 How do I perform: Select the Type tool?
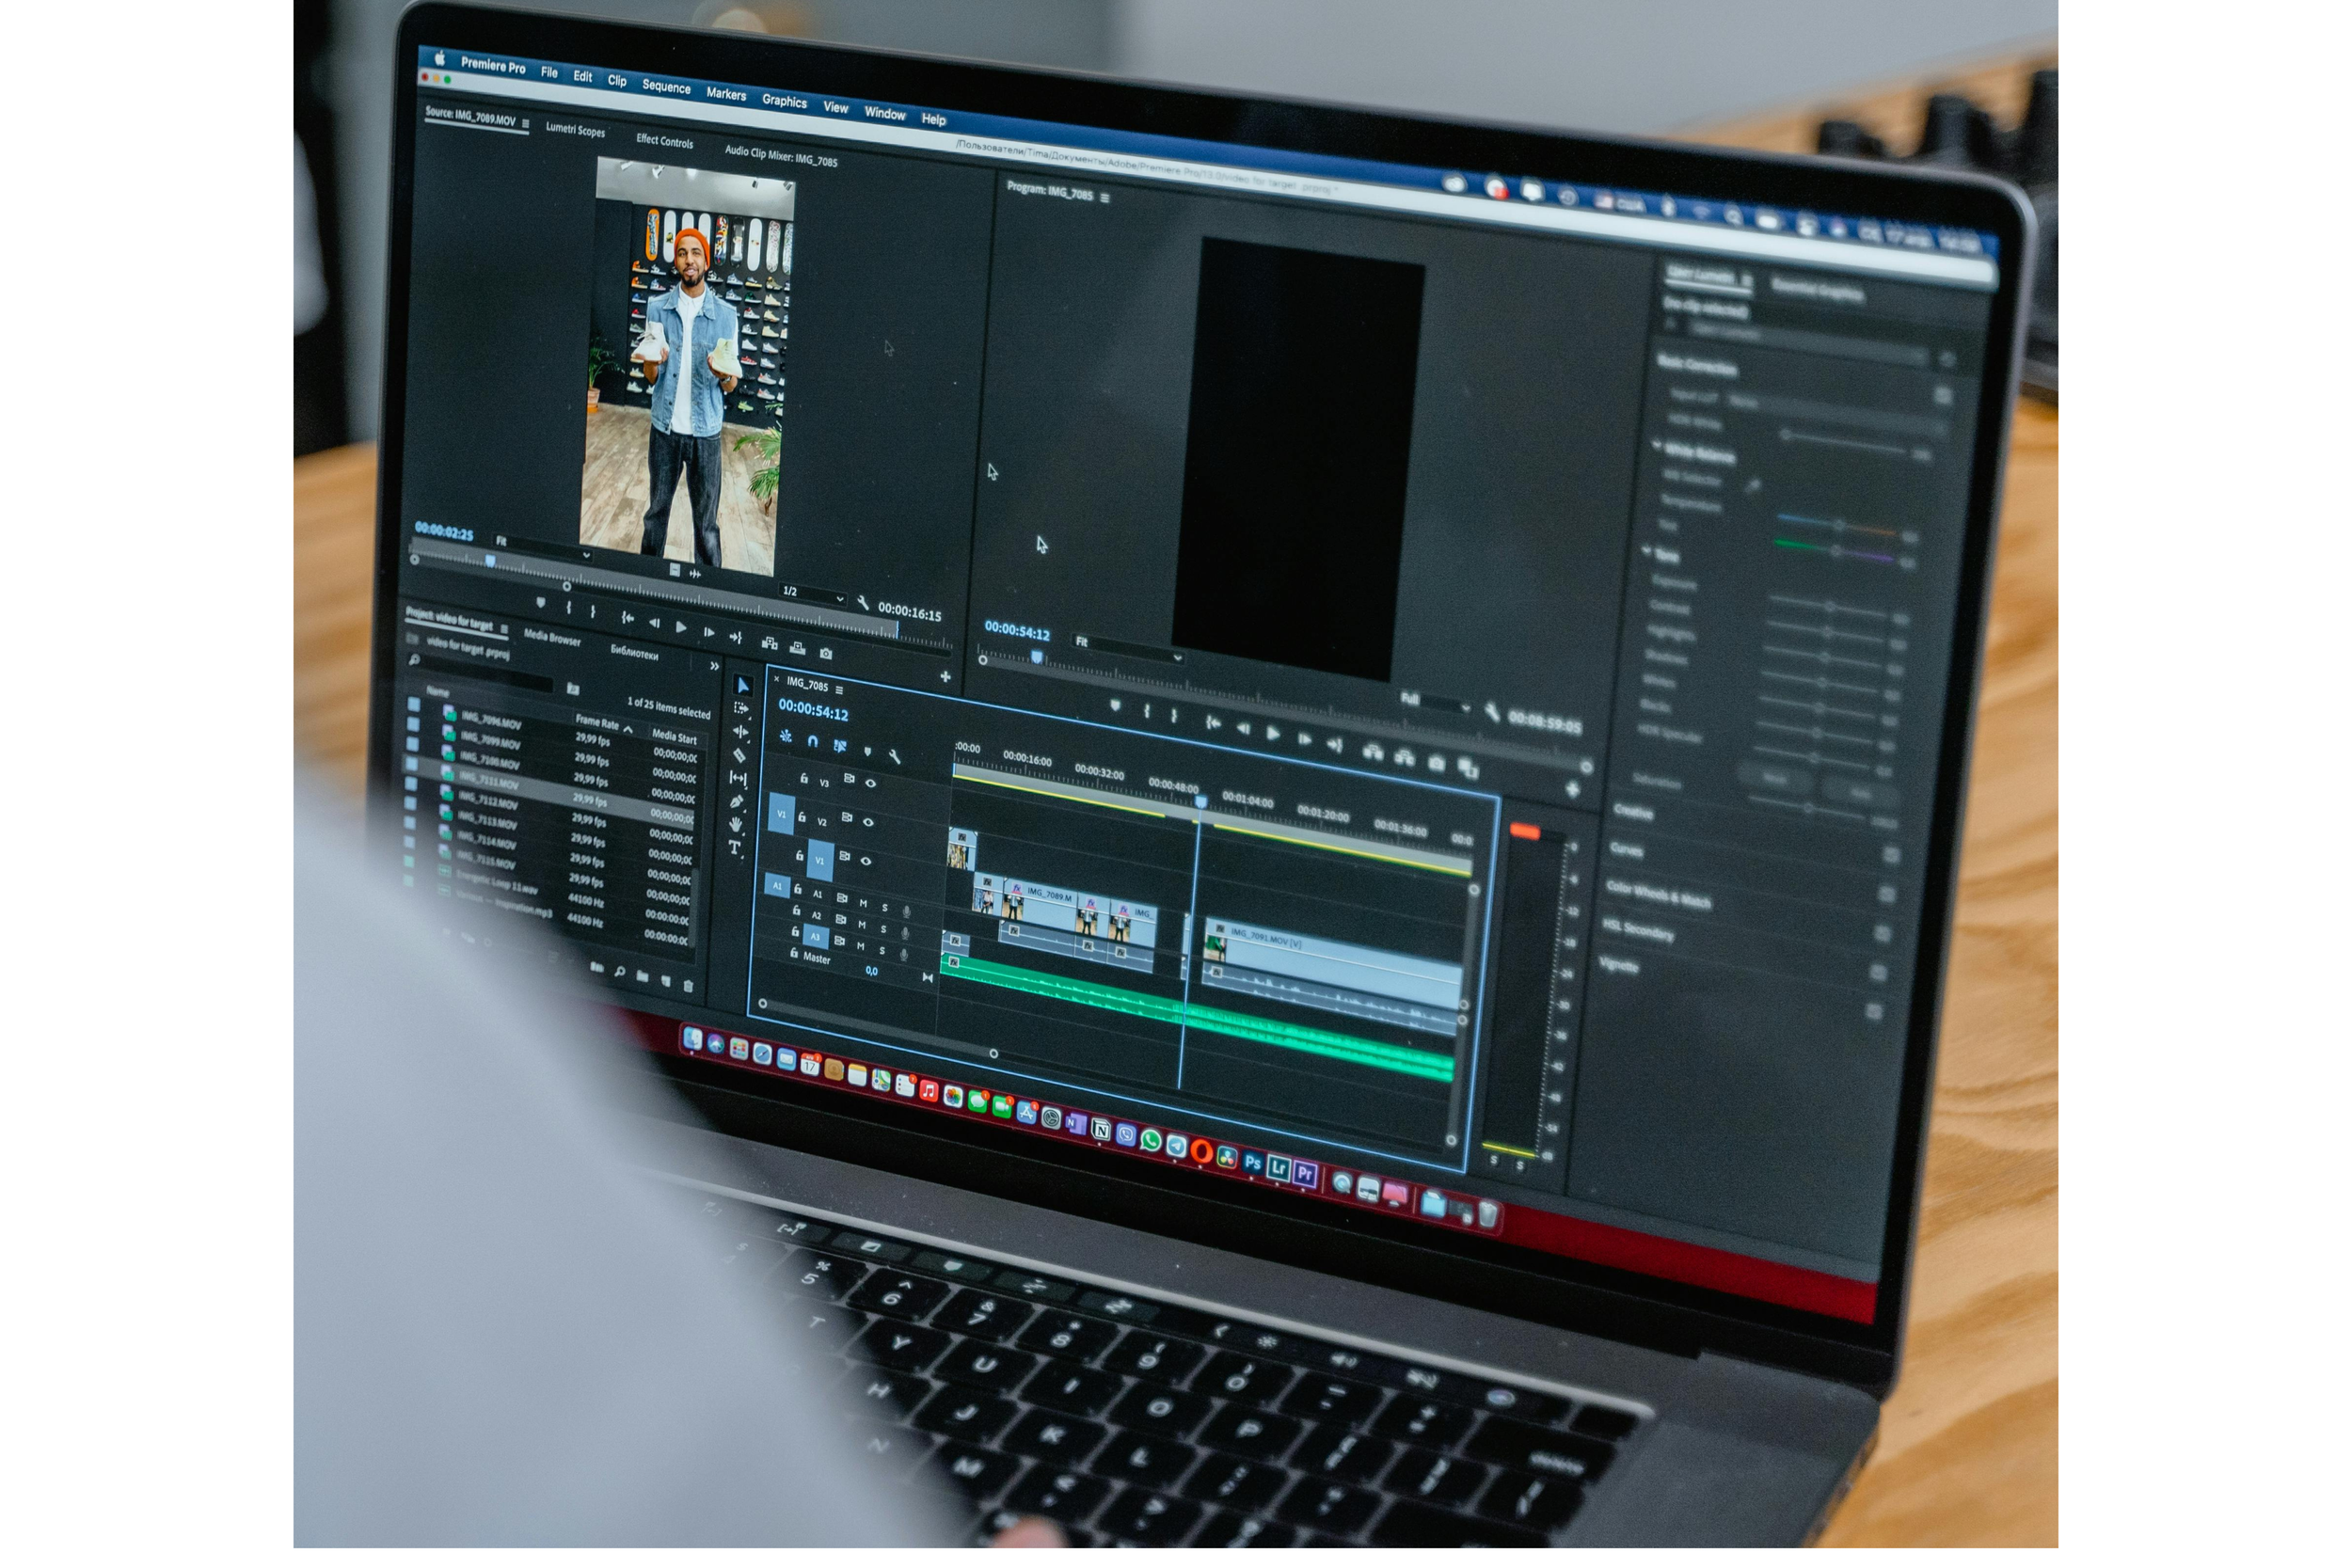(735, 849)
